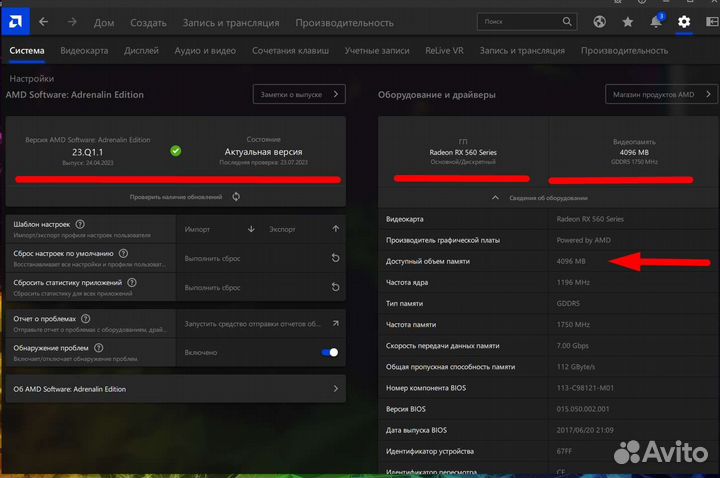
Task: Click the Номер компонента BIOS row
Action: [549, 388]
